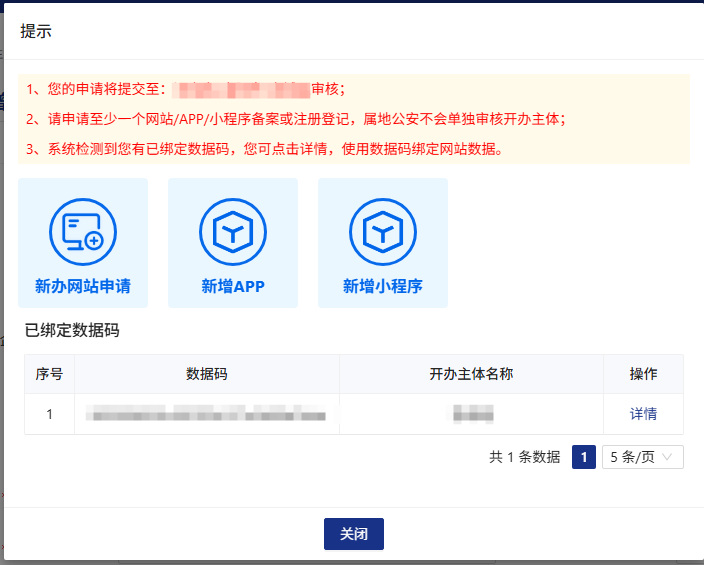Click notice line 3 about 已绑定数据码
The image size is (704, 565).
tap(264, 149)
